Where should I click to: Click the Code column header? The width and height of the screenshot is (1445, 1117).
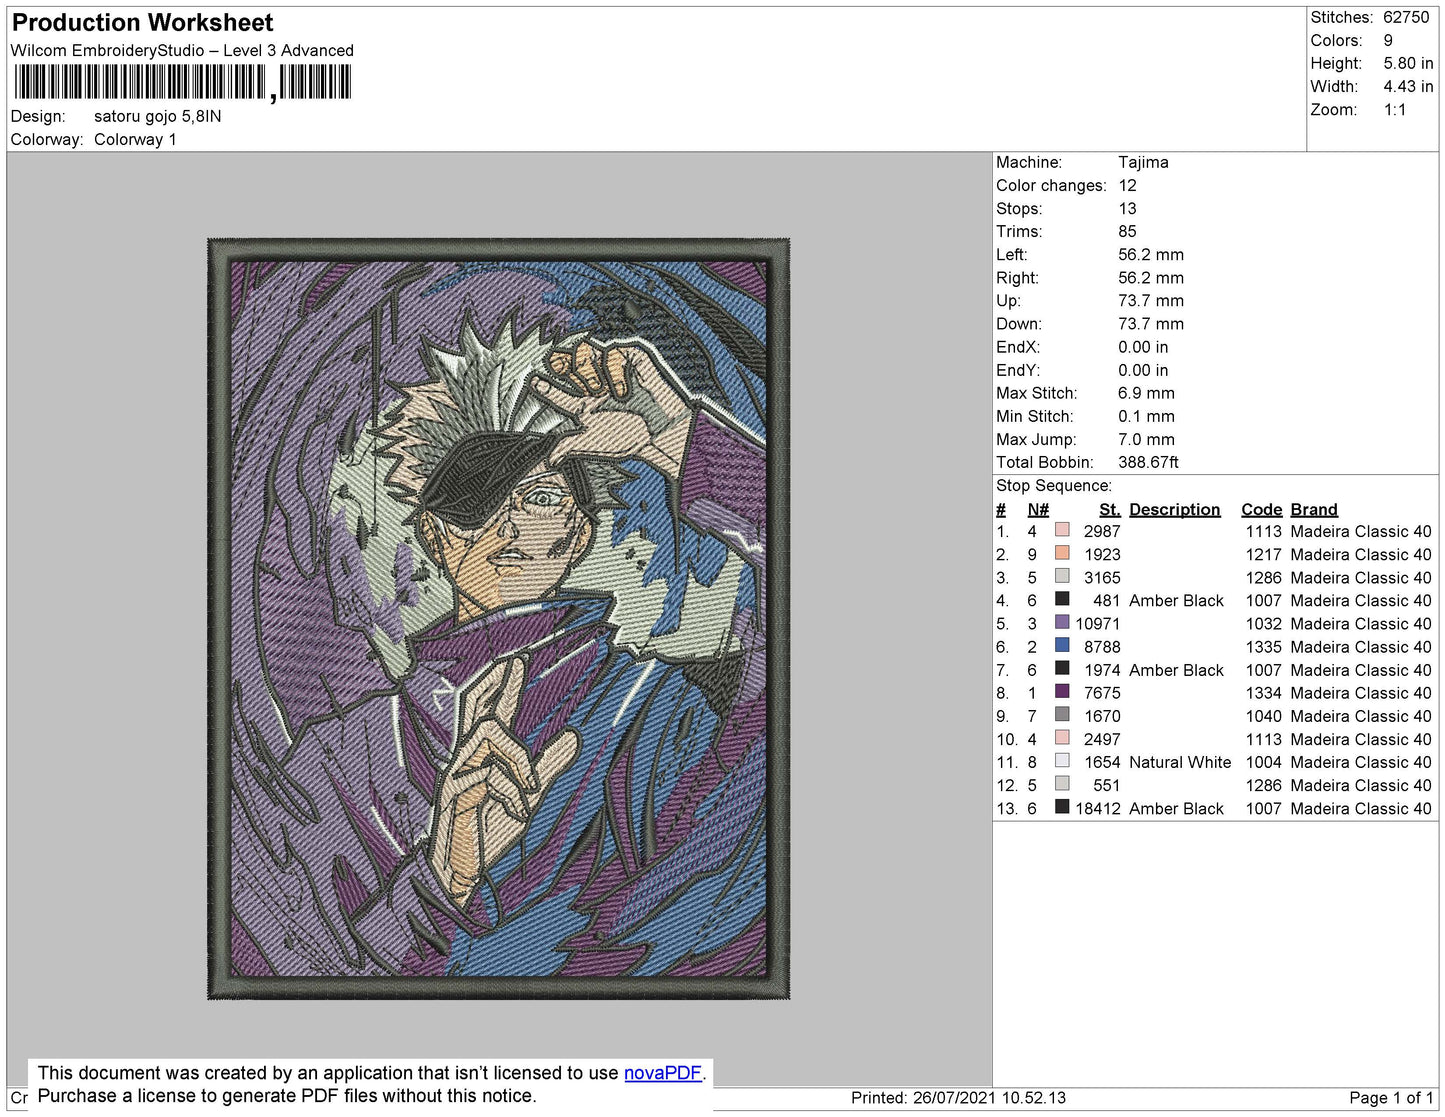(x=1261, y=509)
